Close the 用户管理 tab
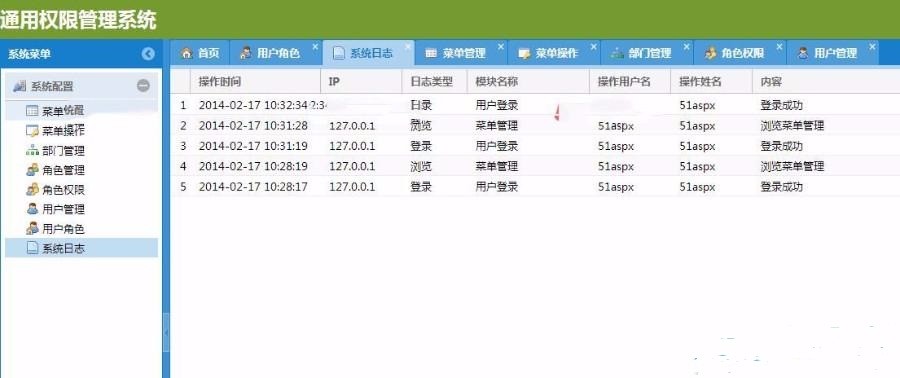This screenshot has height=378, width=900. 872,46
